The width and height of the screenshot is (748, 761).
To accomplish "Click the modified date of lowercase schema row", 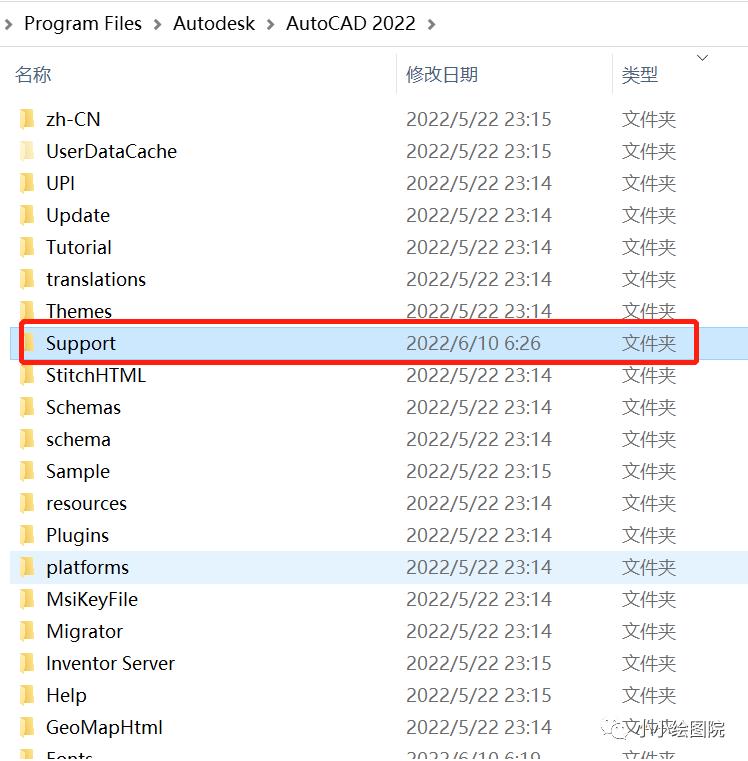I will pyautogui.click(x=479, y=440).
